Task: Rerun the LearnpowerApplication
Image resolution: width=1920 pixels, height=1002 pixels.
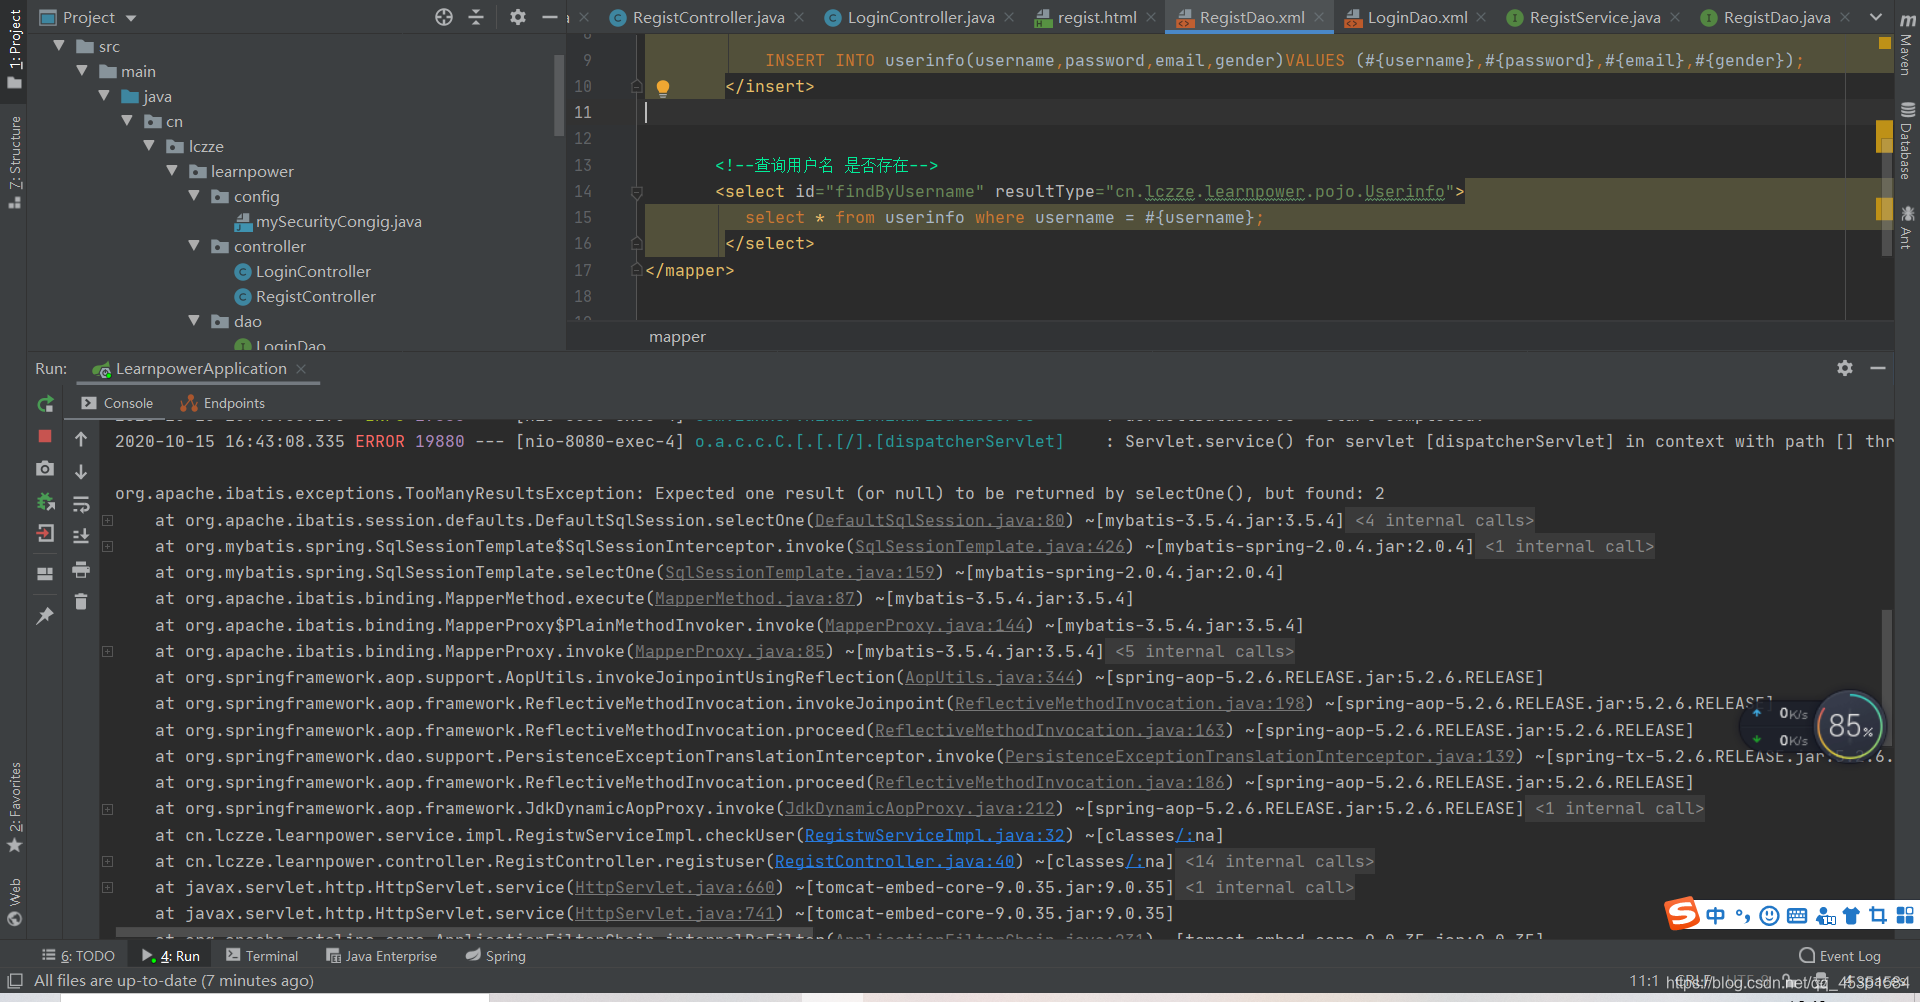Action: (x=45, y=404)
